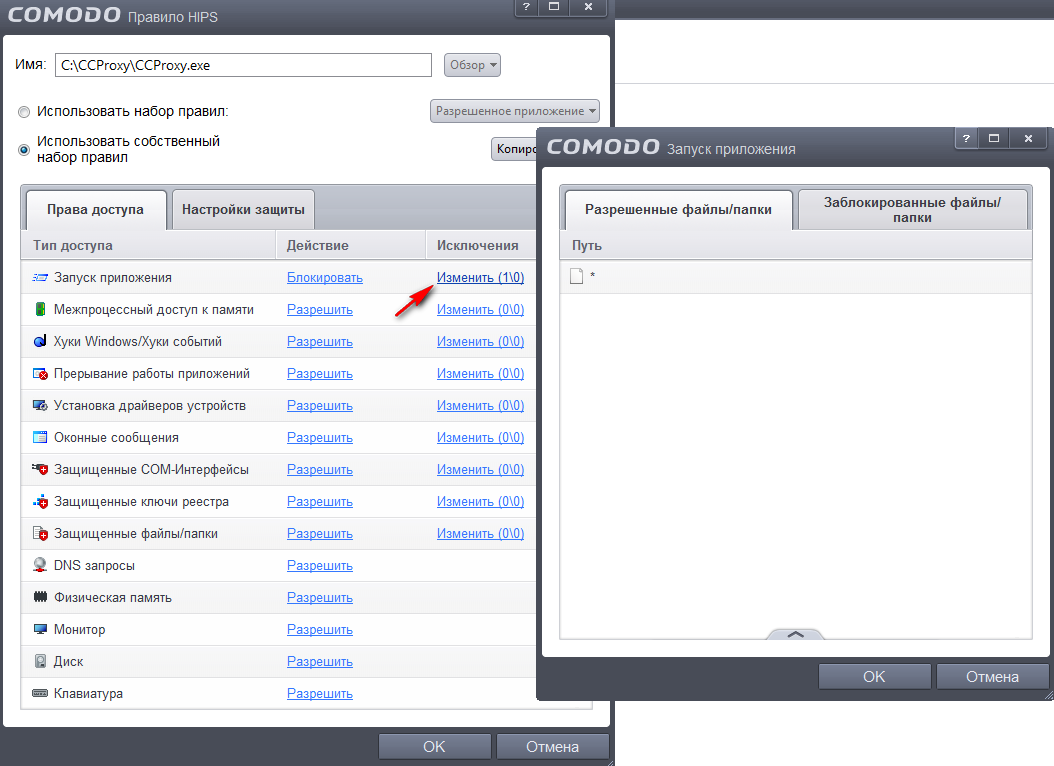Click Разрешить for Монитор

click(320, 630)
